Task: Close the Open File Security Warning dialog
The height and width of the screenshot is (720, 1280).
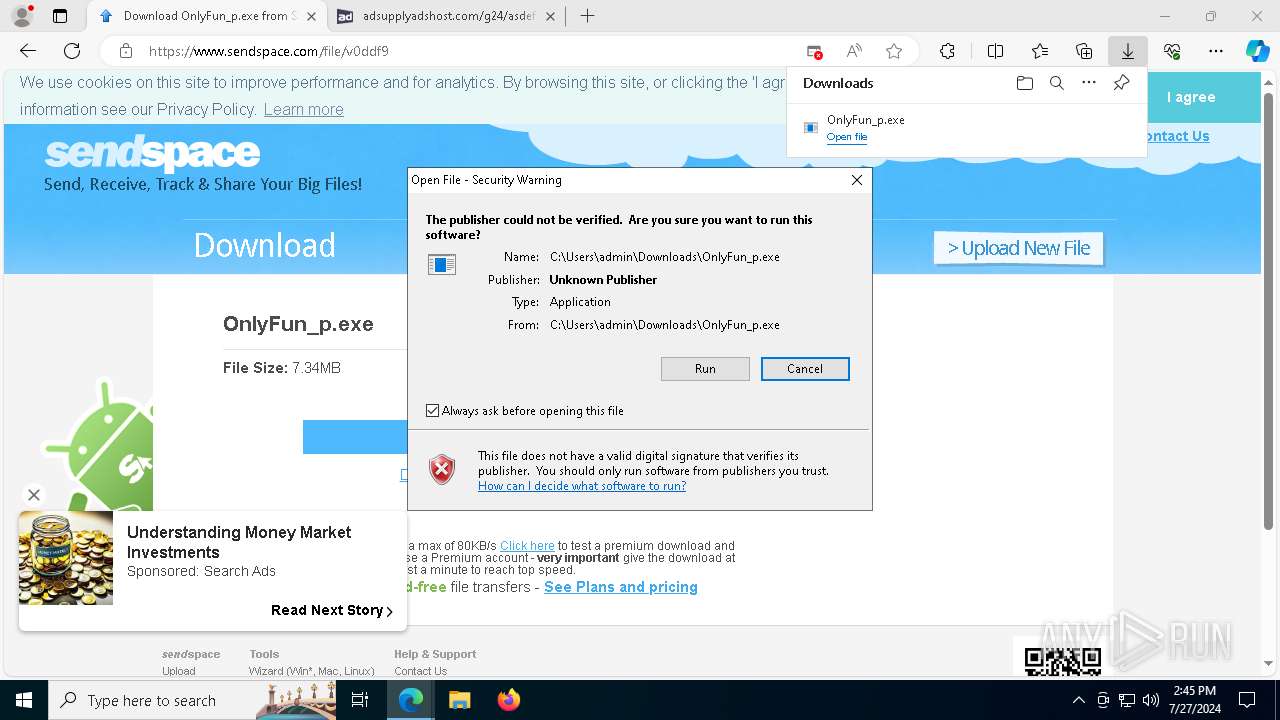Action: [x=856, y=180]
